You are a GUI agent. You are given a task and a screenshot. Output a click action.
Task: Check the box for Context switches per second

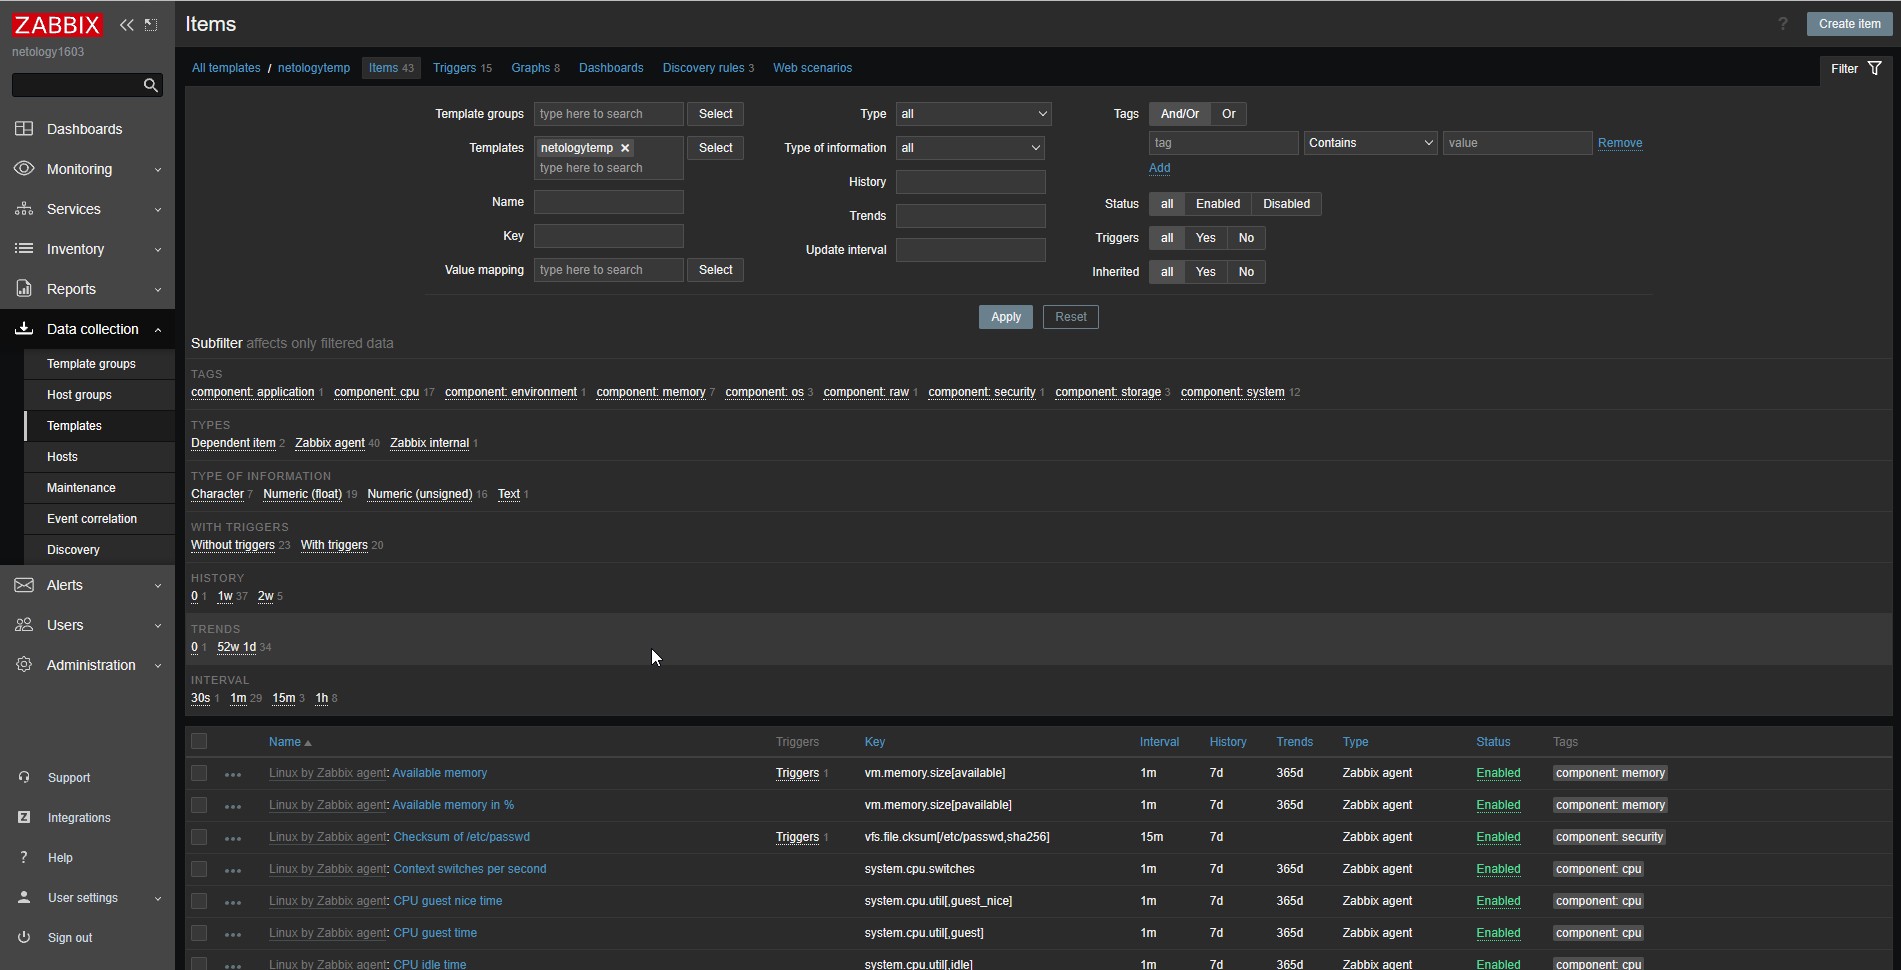tap(199, 870)
